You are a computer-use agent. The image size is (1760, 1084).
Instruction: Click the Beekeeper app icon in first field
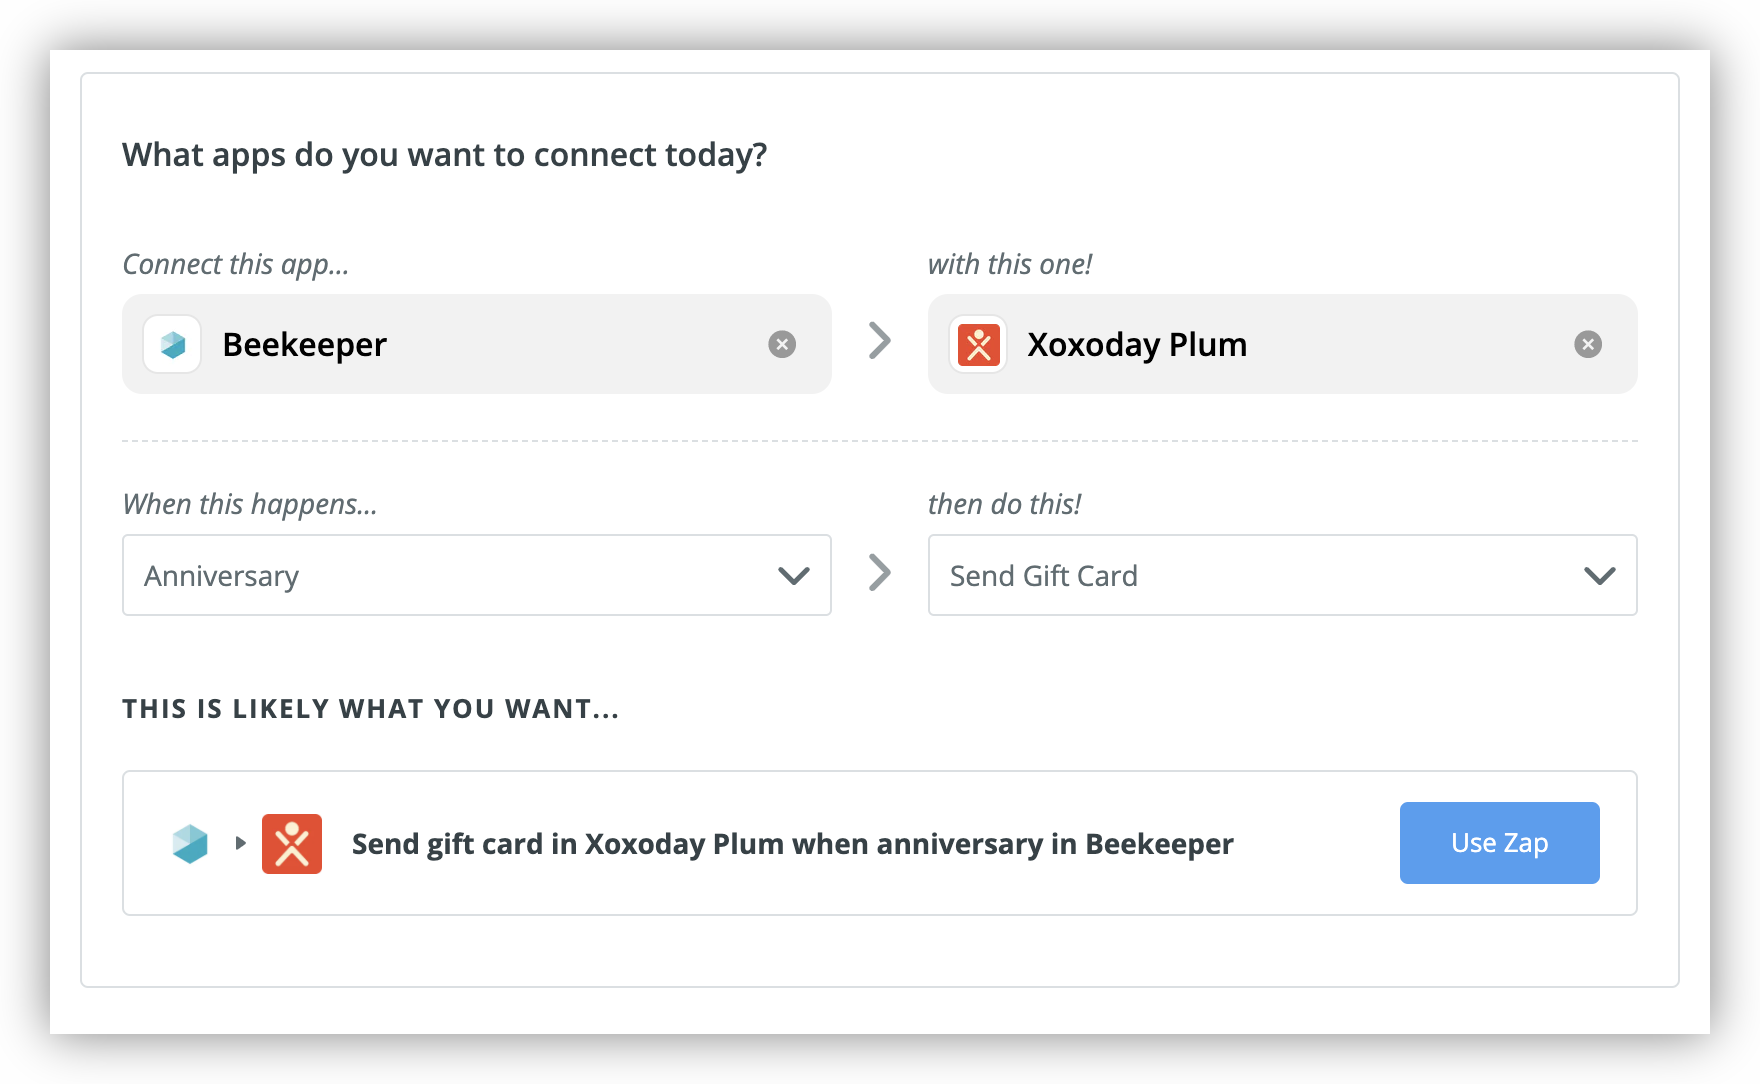tap(172, 344)
